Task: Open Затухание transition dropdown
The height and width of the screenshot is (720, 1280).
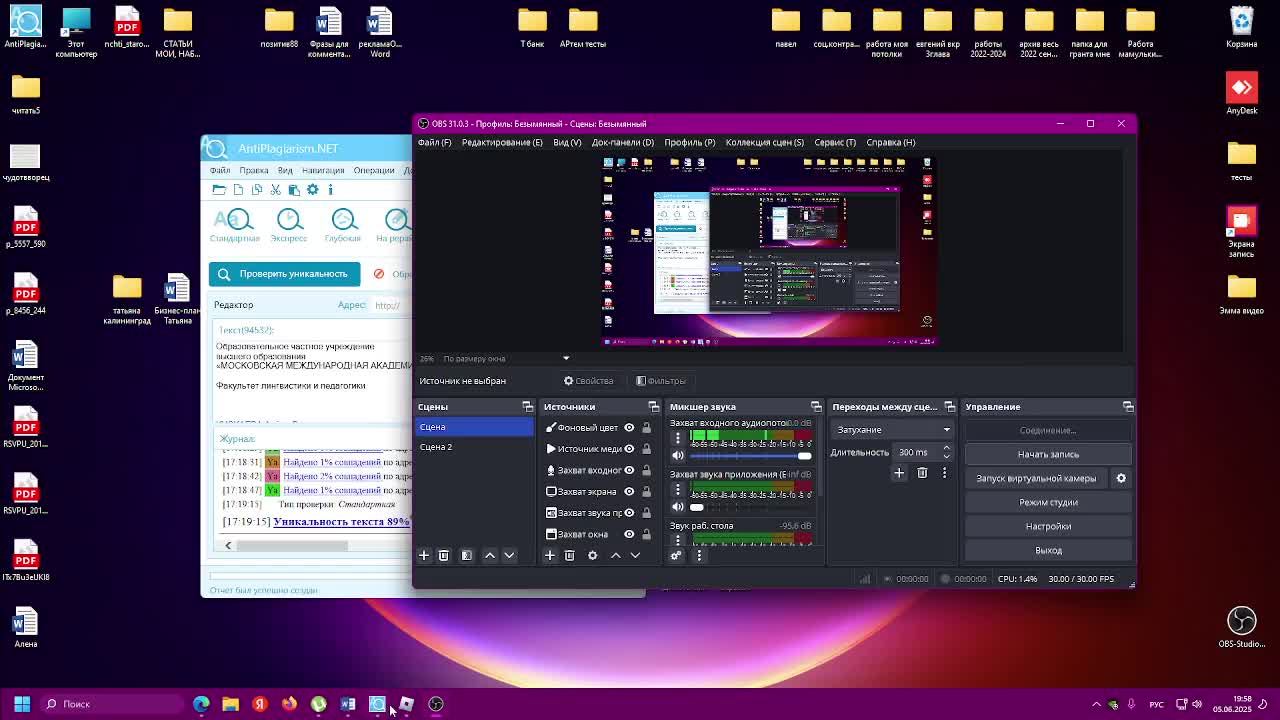Action: [x=892, y=430]
